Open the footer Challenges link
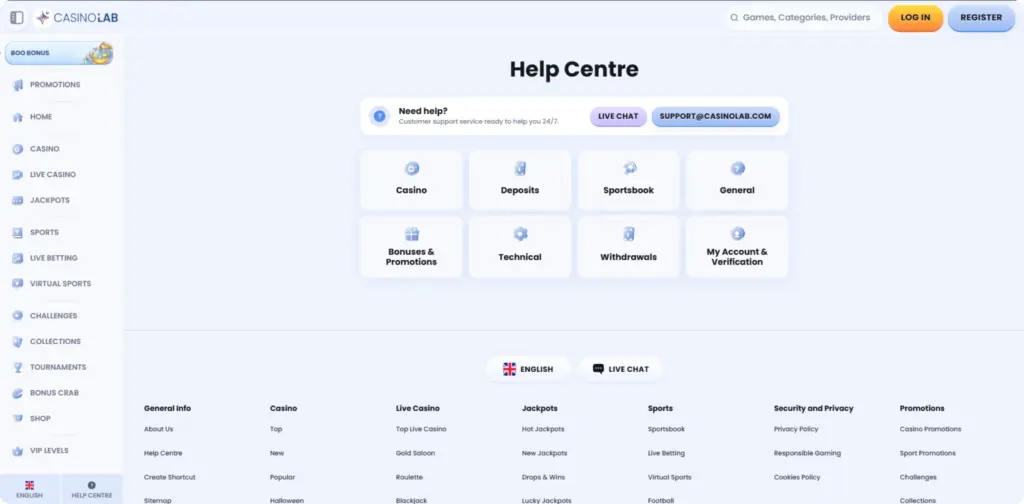The height and width of the screenshot is (504, 1024). (918, 477)
